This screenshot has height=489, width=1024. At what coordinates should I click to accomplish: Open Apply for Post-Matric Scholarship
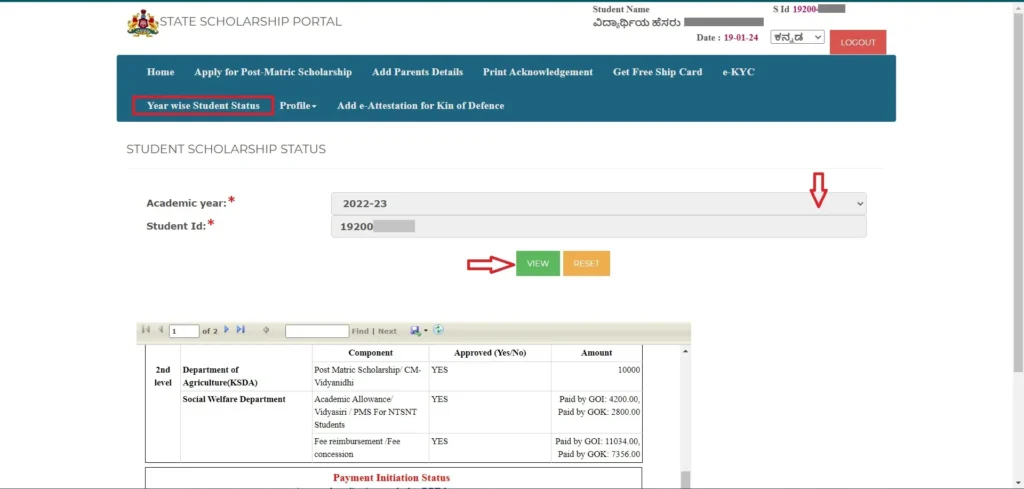[273, 72]
